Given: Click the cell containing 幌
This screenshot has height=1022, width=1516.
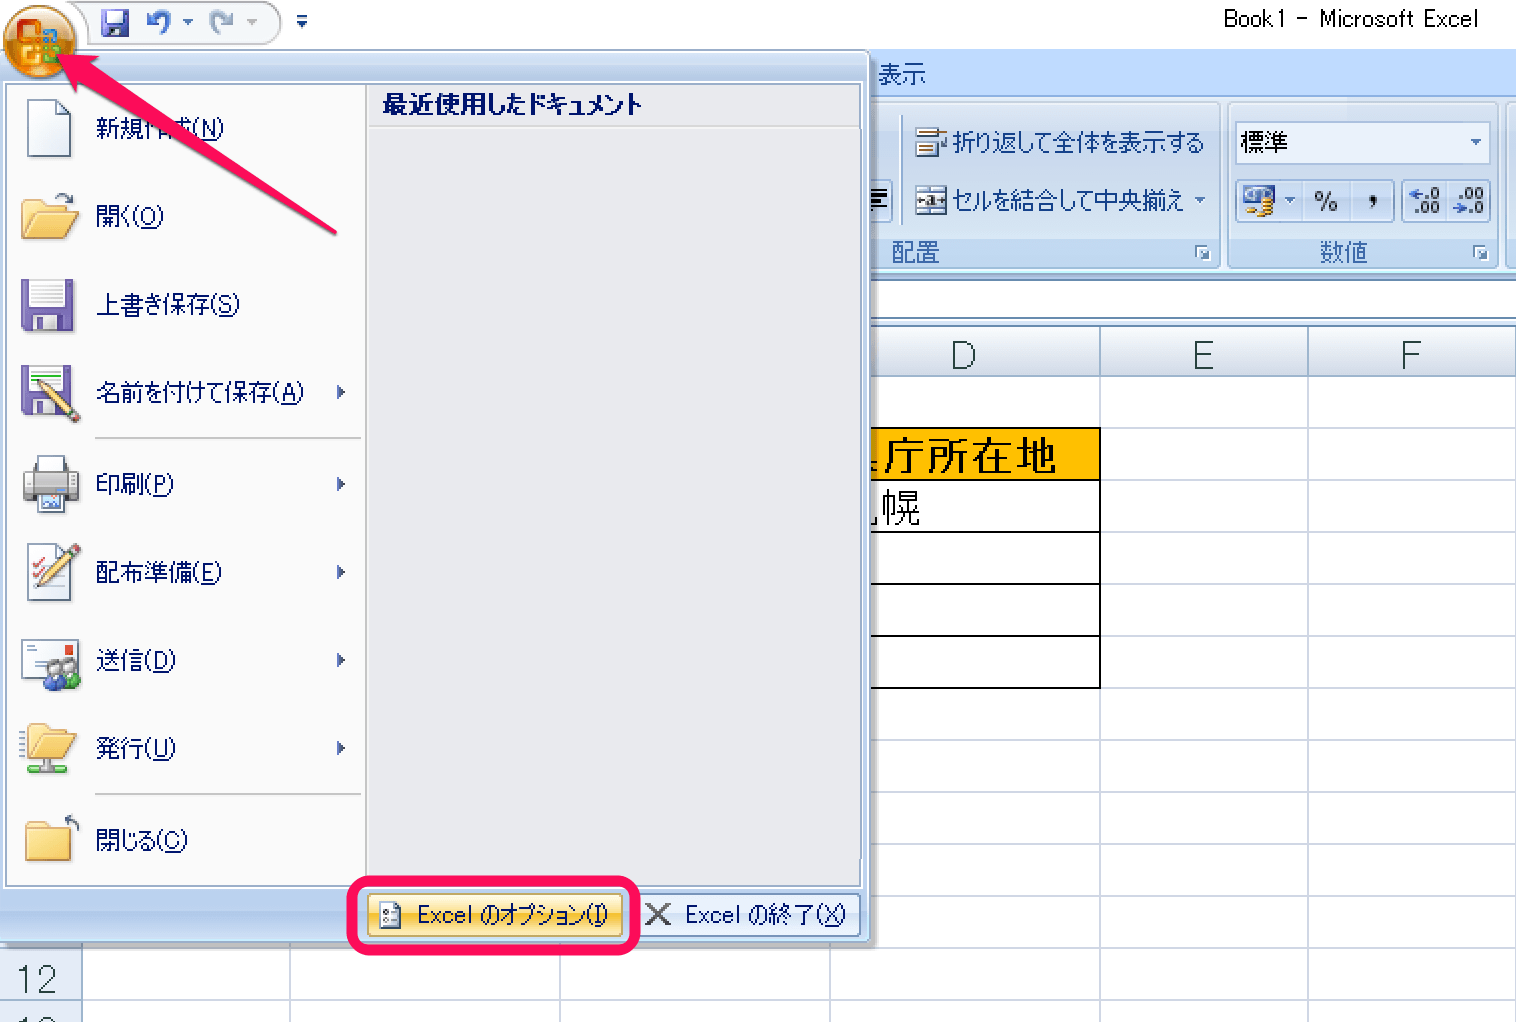Looking at the screenshot, I should (984, 507).
